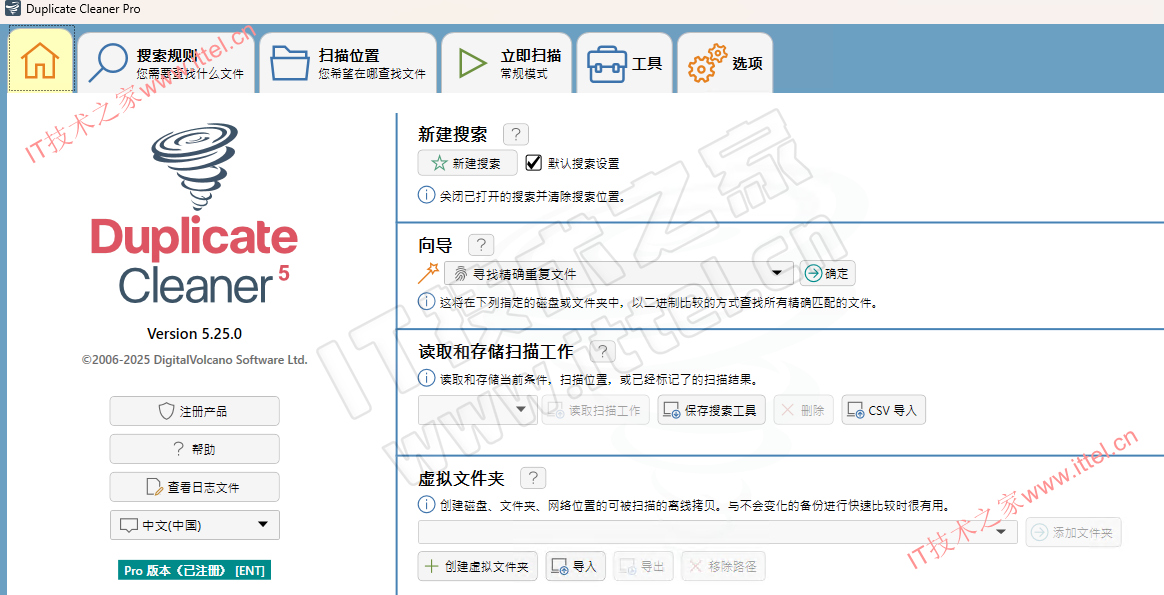Click 查看日志文件 button

194,487
